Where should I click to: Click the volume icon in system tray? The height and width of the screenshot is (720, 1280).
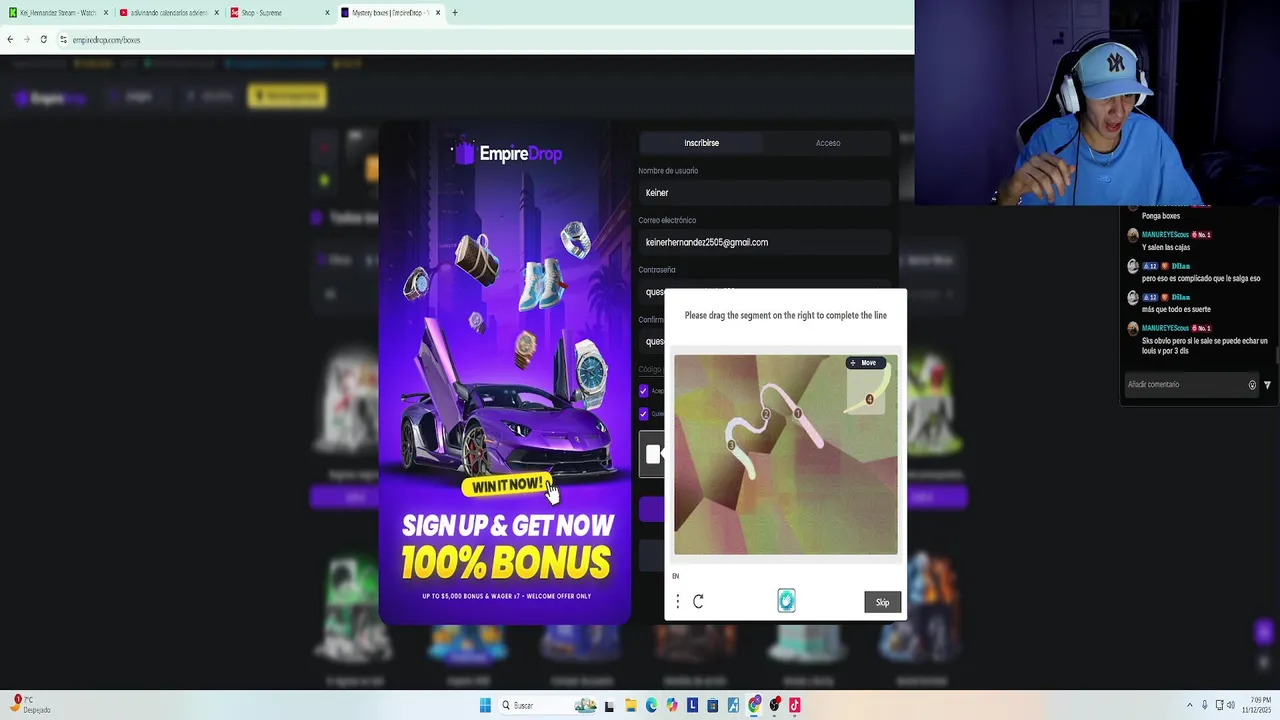(x=1230, y=705)
